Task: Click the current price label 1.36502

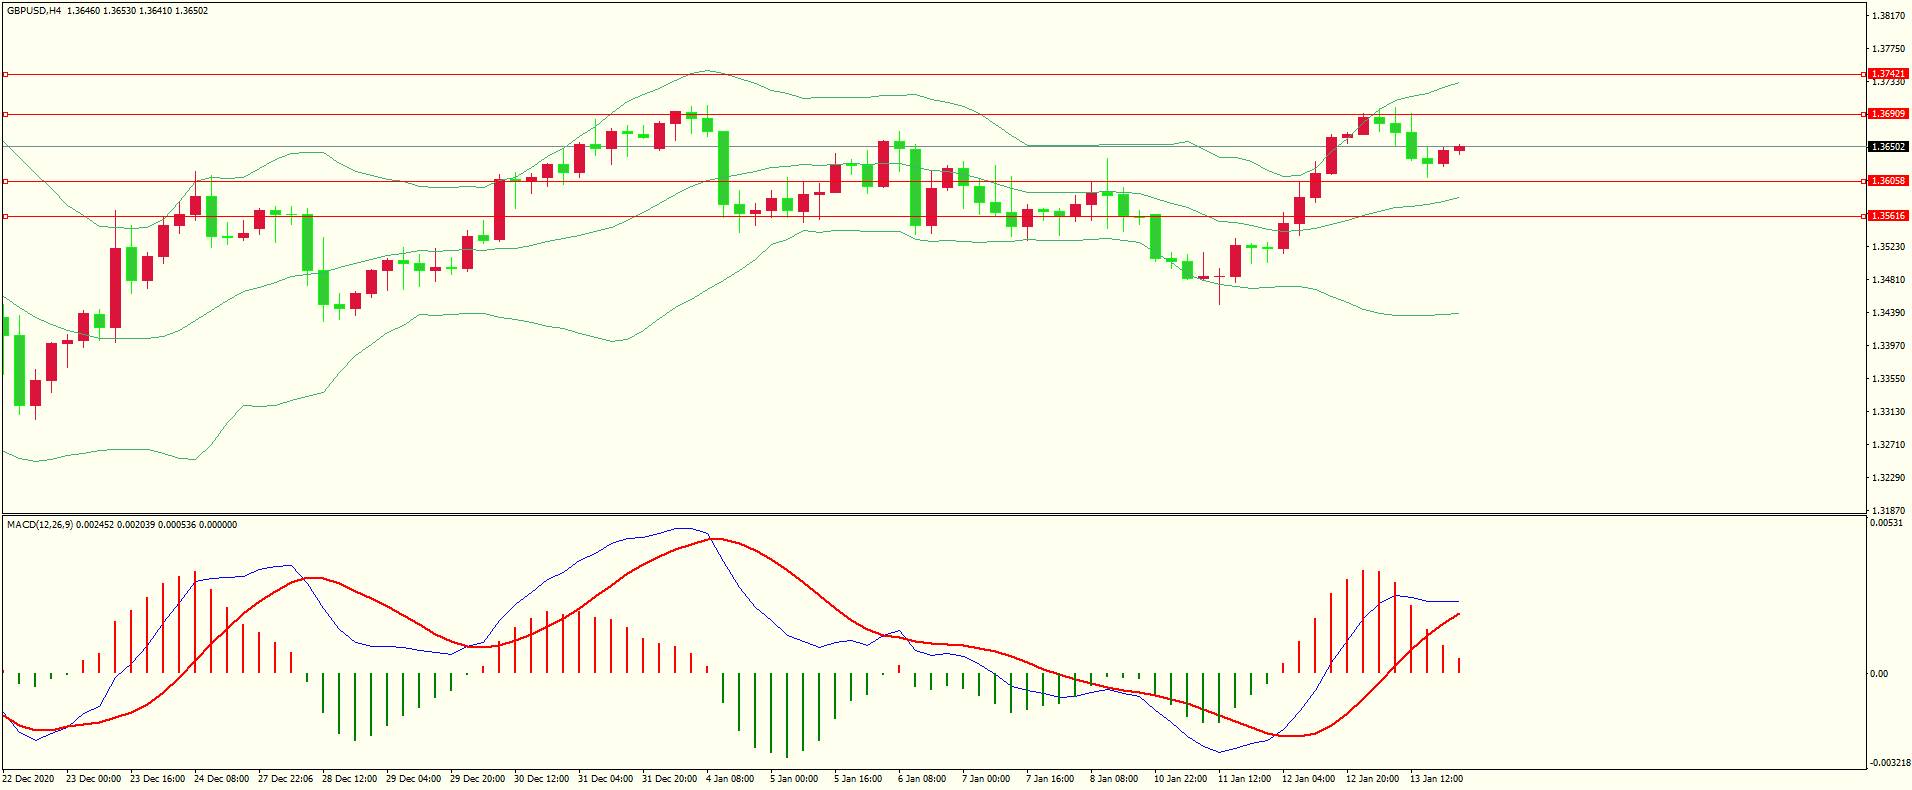Action: click(x=1888, y=147)
